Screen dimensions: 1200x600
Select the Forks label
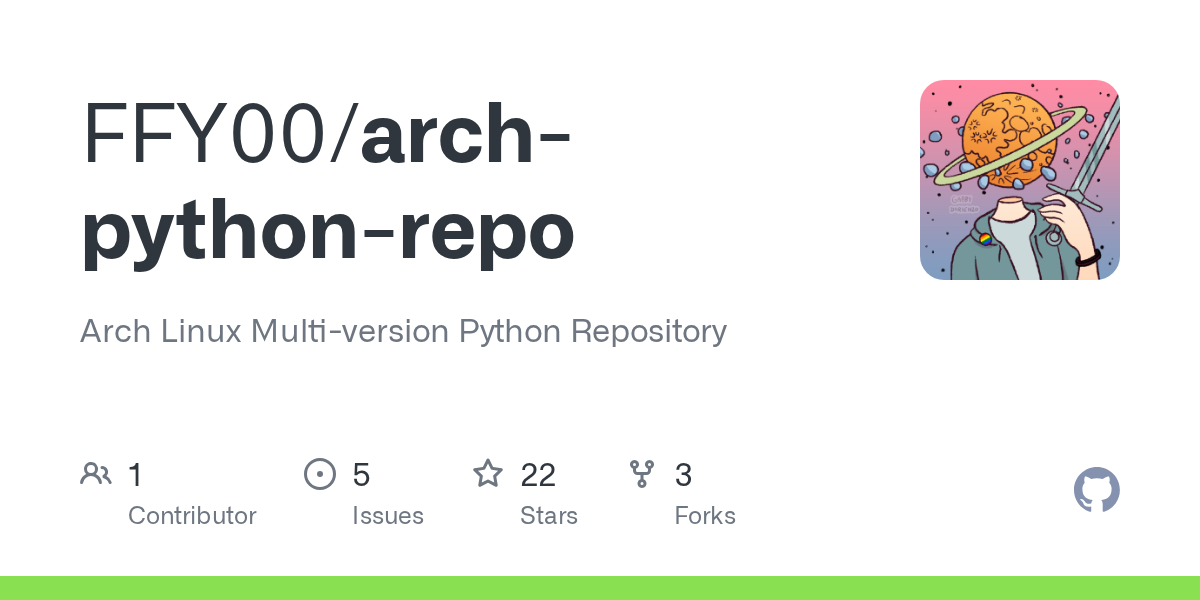705,516
